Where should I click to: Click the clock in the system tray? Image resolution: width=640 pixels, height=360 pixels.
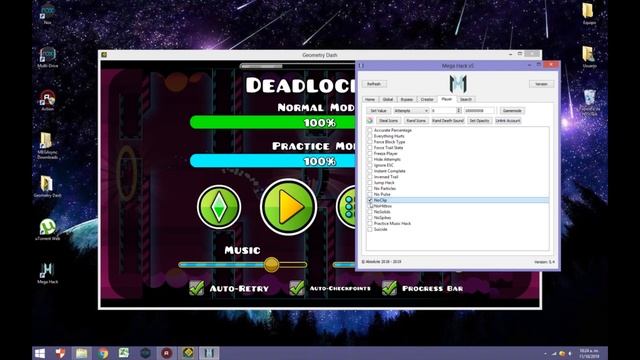coord(589,353)
